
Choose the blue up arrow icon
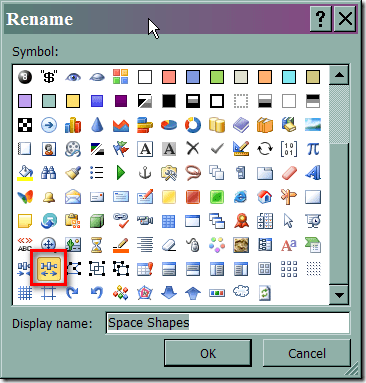[193, 293]
